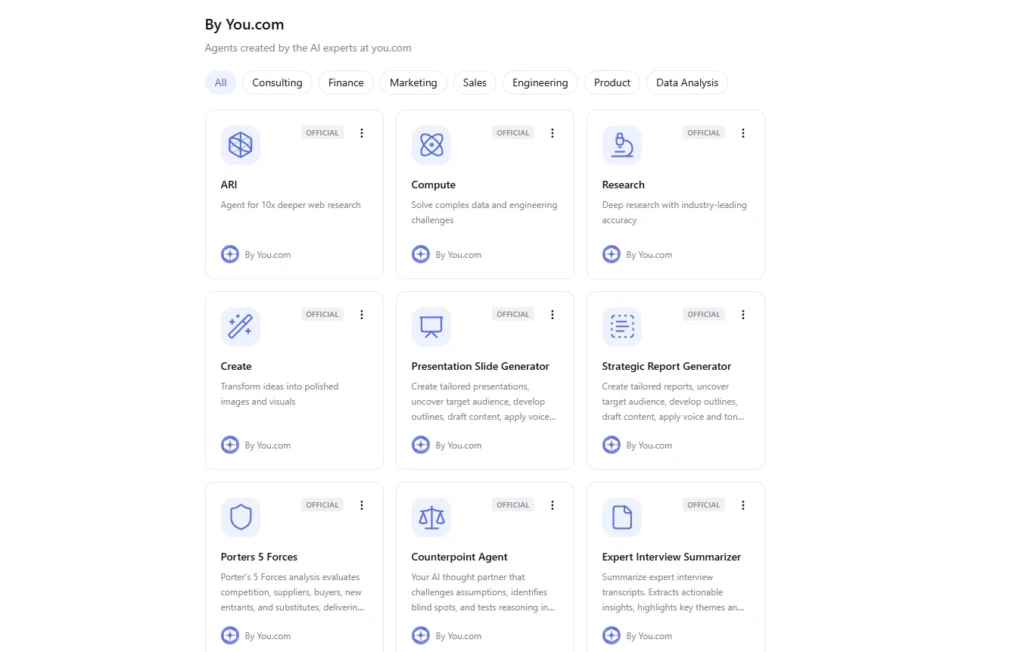Open more options for Presentation Slide Generator

coord(552,315)
